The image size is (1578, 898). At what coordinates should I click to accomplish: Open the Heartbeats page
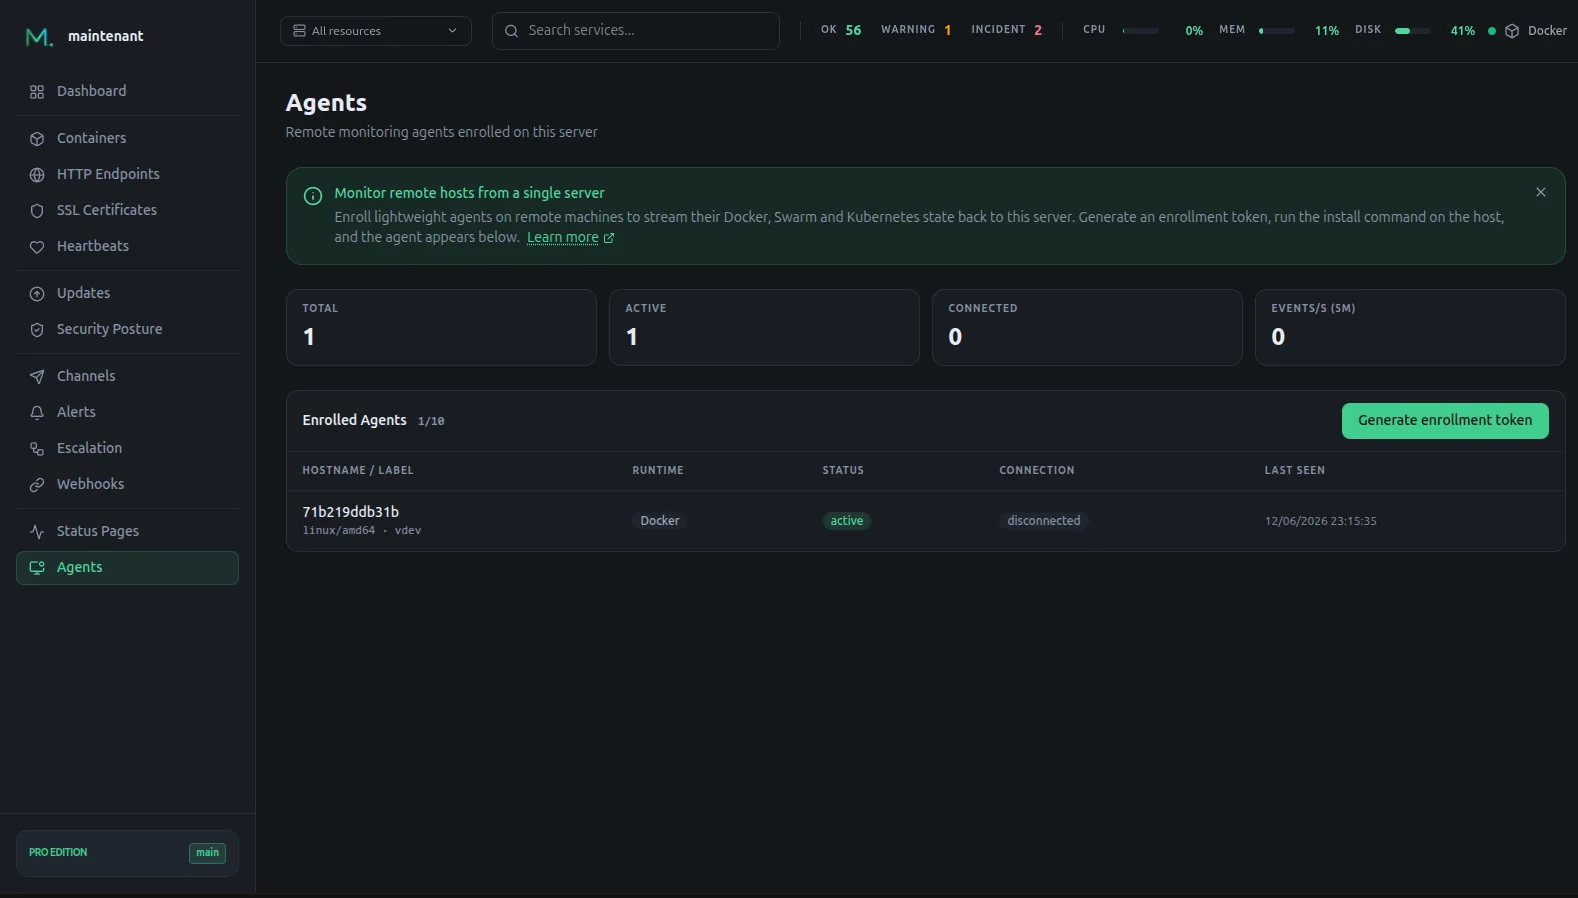(127, 246)
